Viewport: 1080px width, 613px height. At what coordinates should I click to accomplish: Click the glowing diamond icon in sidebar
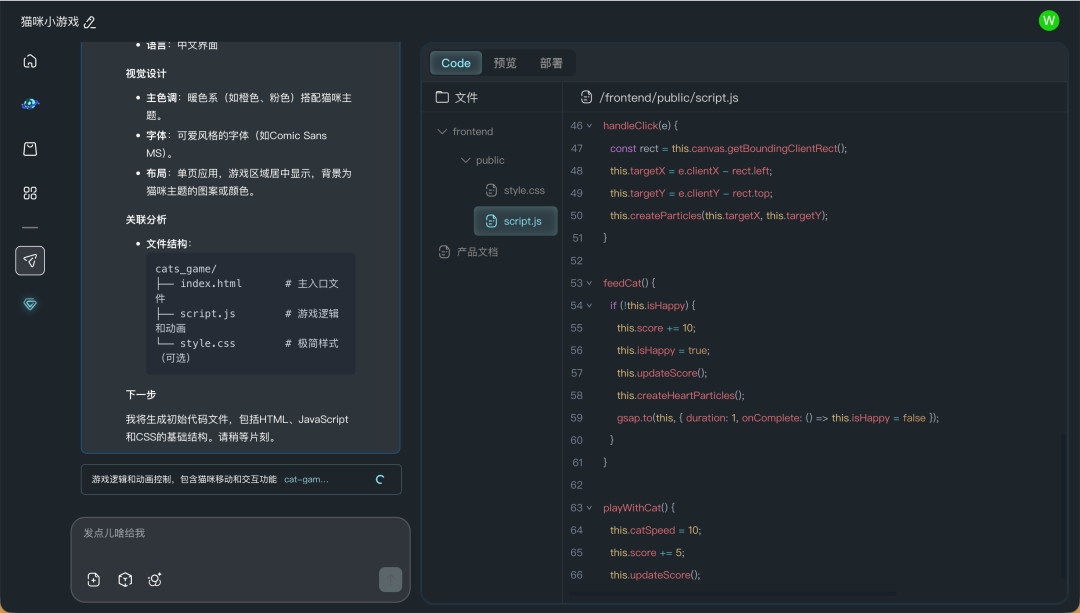click(x=30, y=304)
